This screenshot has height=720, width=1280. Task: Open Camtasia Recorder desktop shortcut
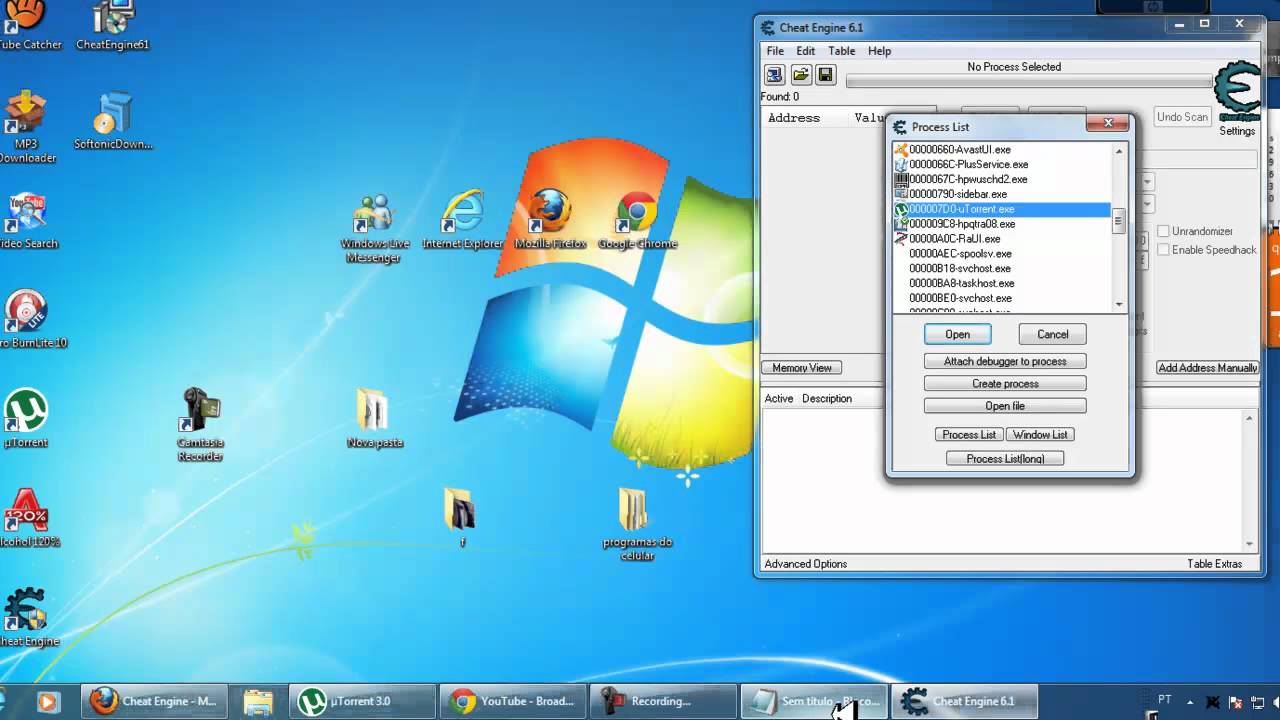tap(200, 426)
